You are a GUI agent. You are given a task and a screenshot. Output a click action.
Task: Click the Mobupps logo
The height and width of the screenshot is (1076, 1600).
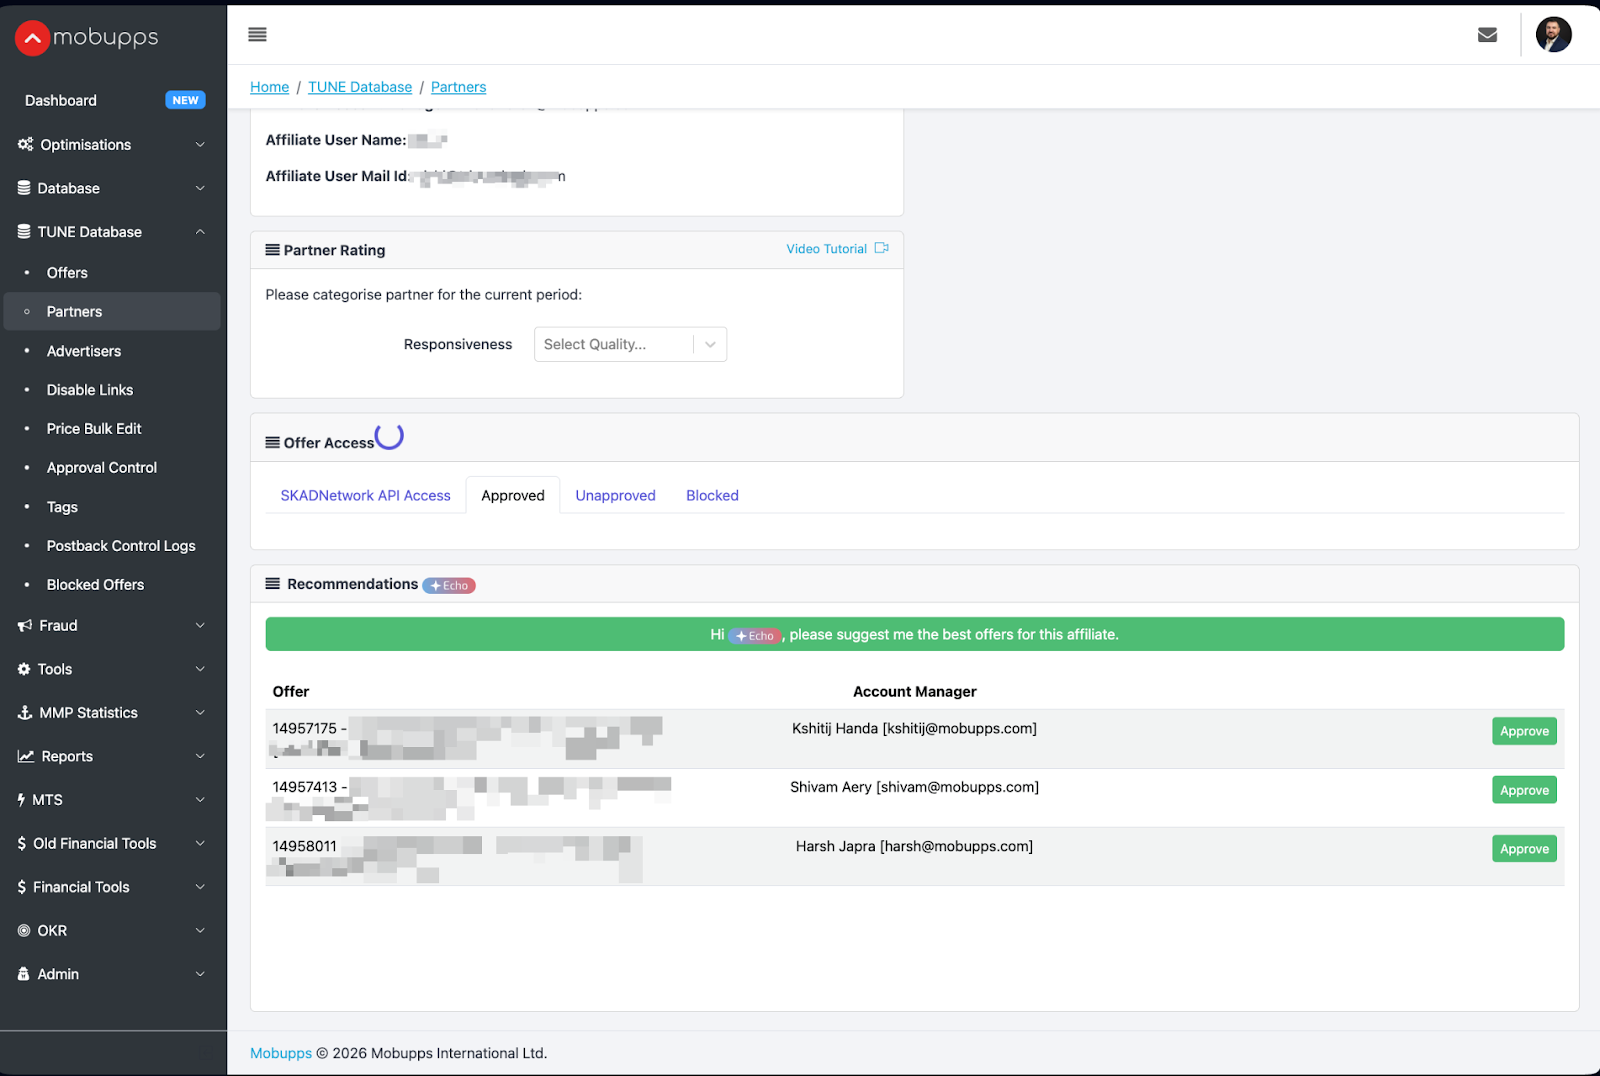click(x=87, y=38)
